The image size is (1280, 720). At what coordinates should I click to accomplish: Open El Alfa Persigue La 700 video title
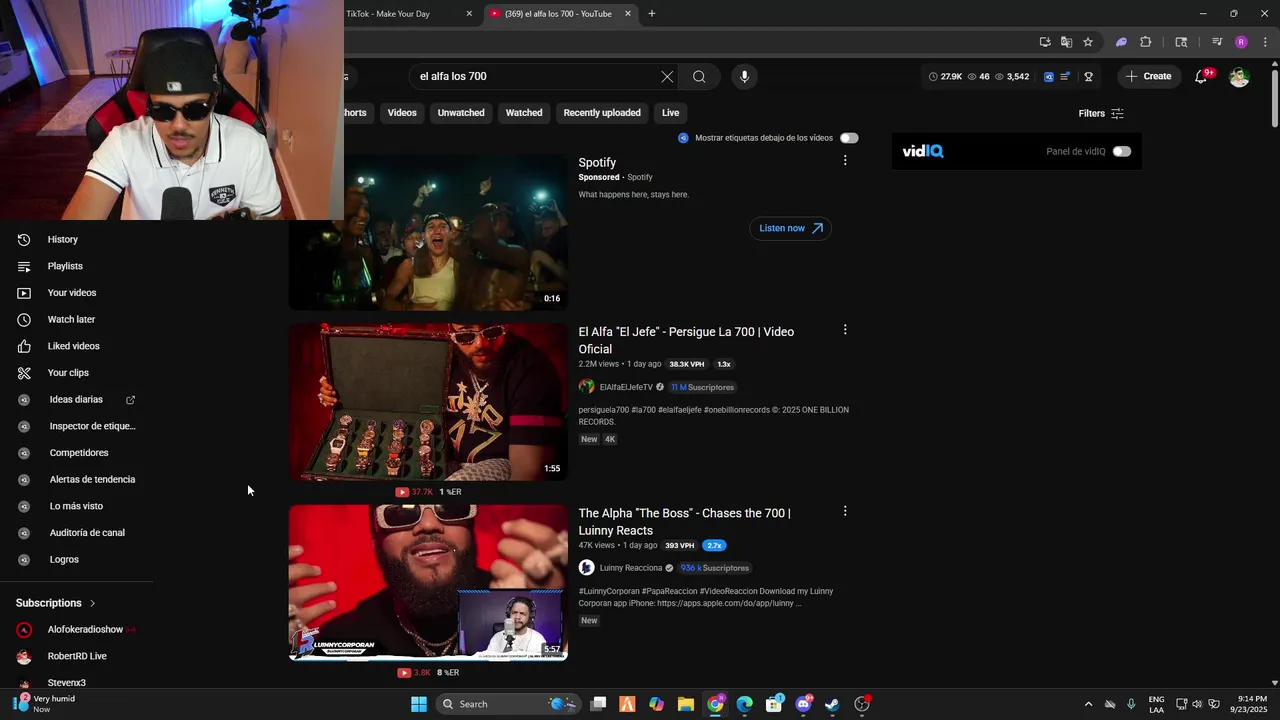pyautogui.click(x=686, y=340)
